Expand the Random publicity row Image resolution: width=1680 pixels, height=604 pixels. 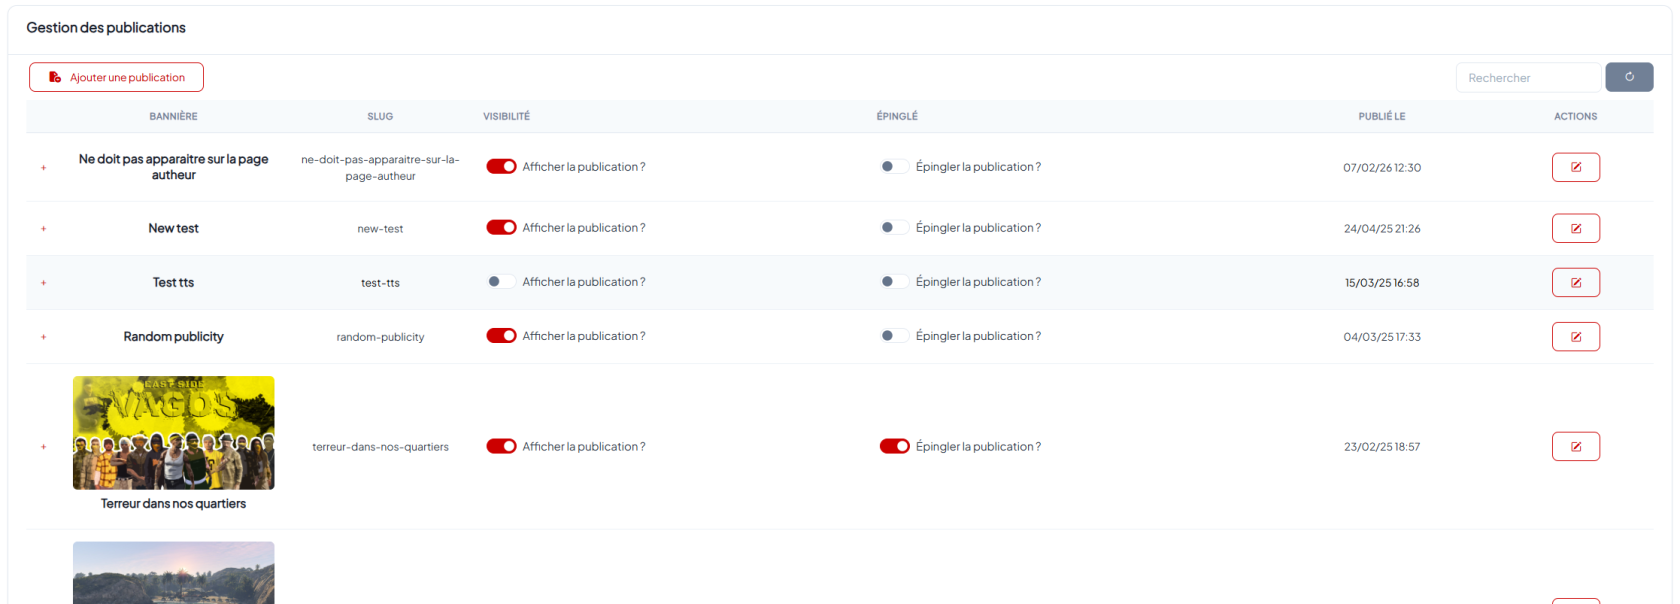point(44,337)
